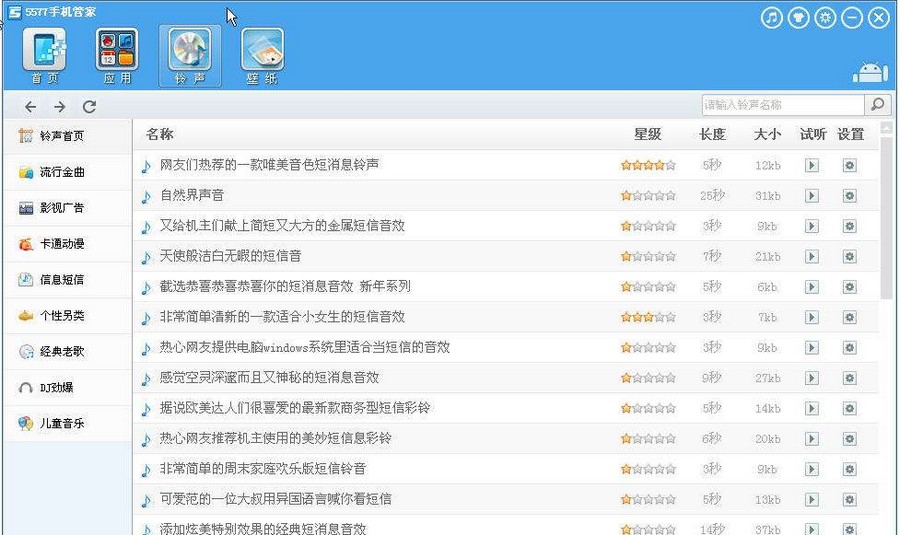Open the skin (shirt) icon in title bar

(x=798, y=18)
